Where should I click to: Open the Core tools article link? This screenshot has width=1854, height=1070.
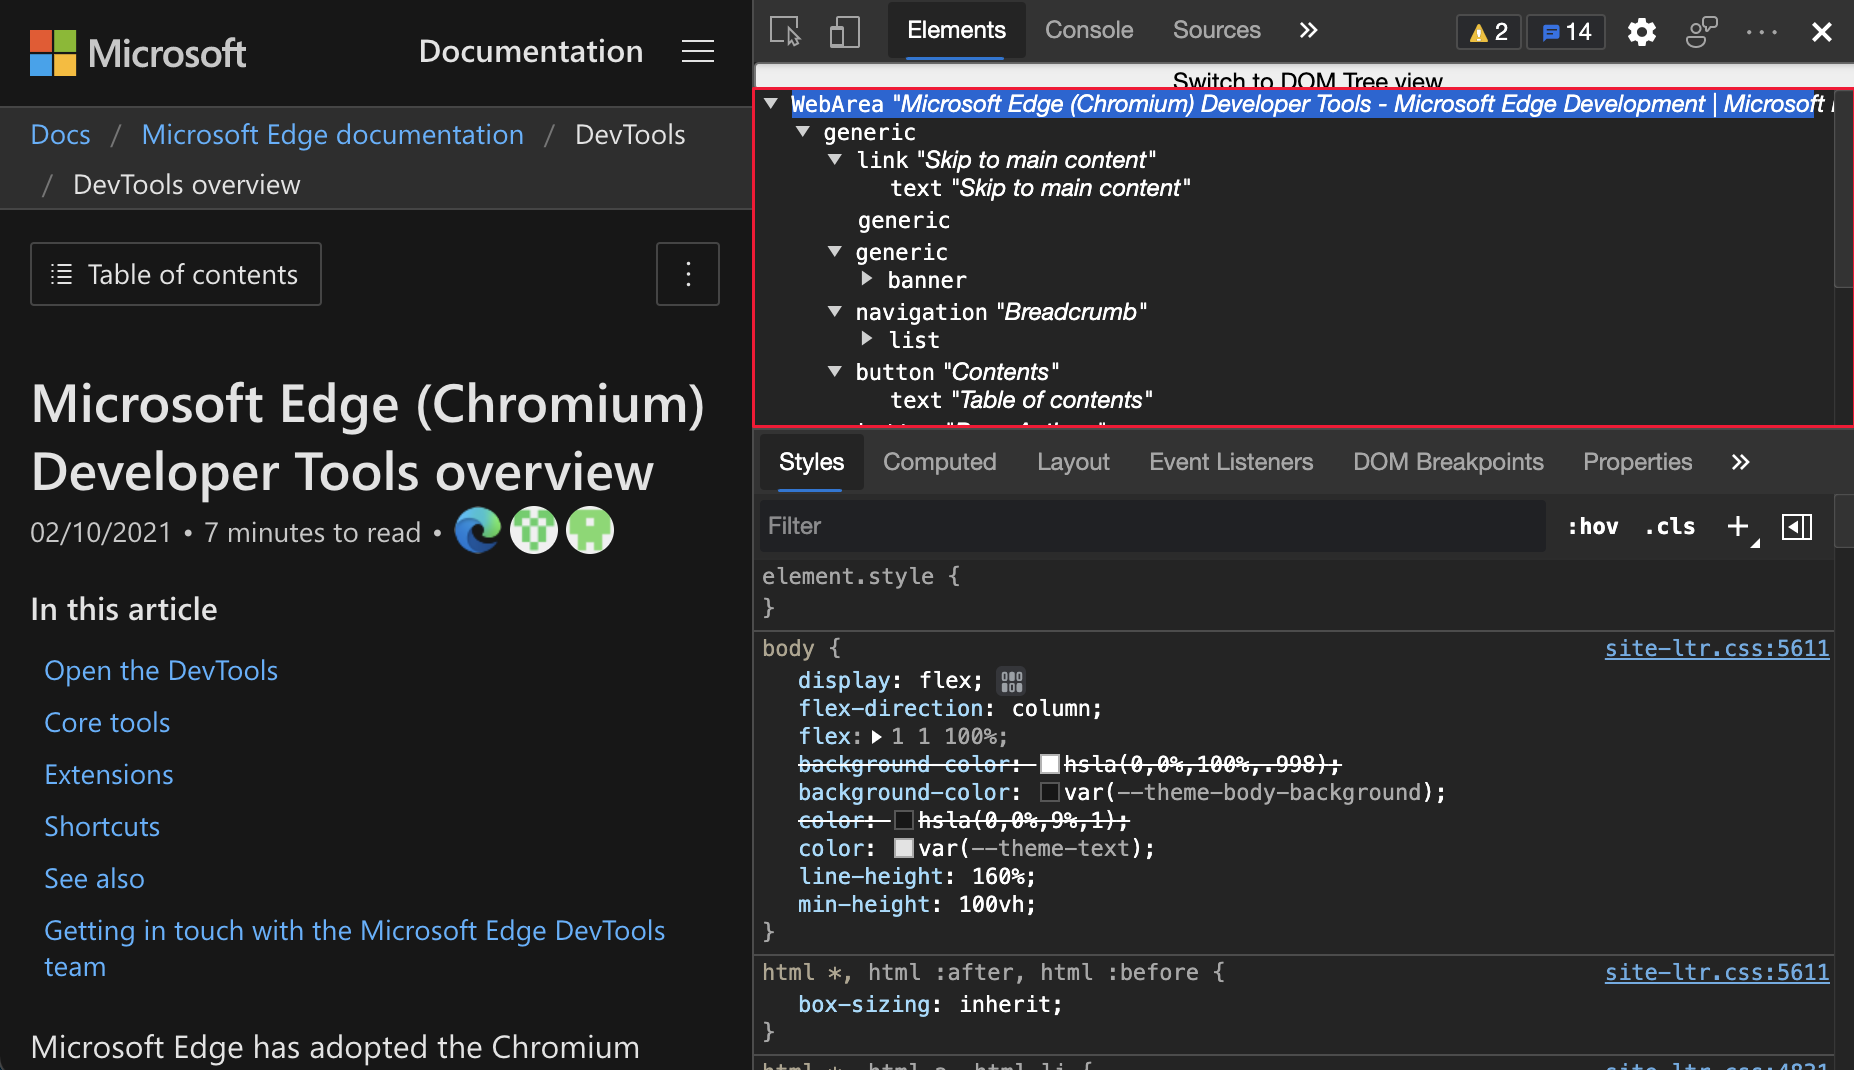(x=107, y=722)
